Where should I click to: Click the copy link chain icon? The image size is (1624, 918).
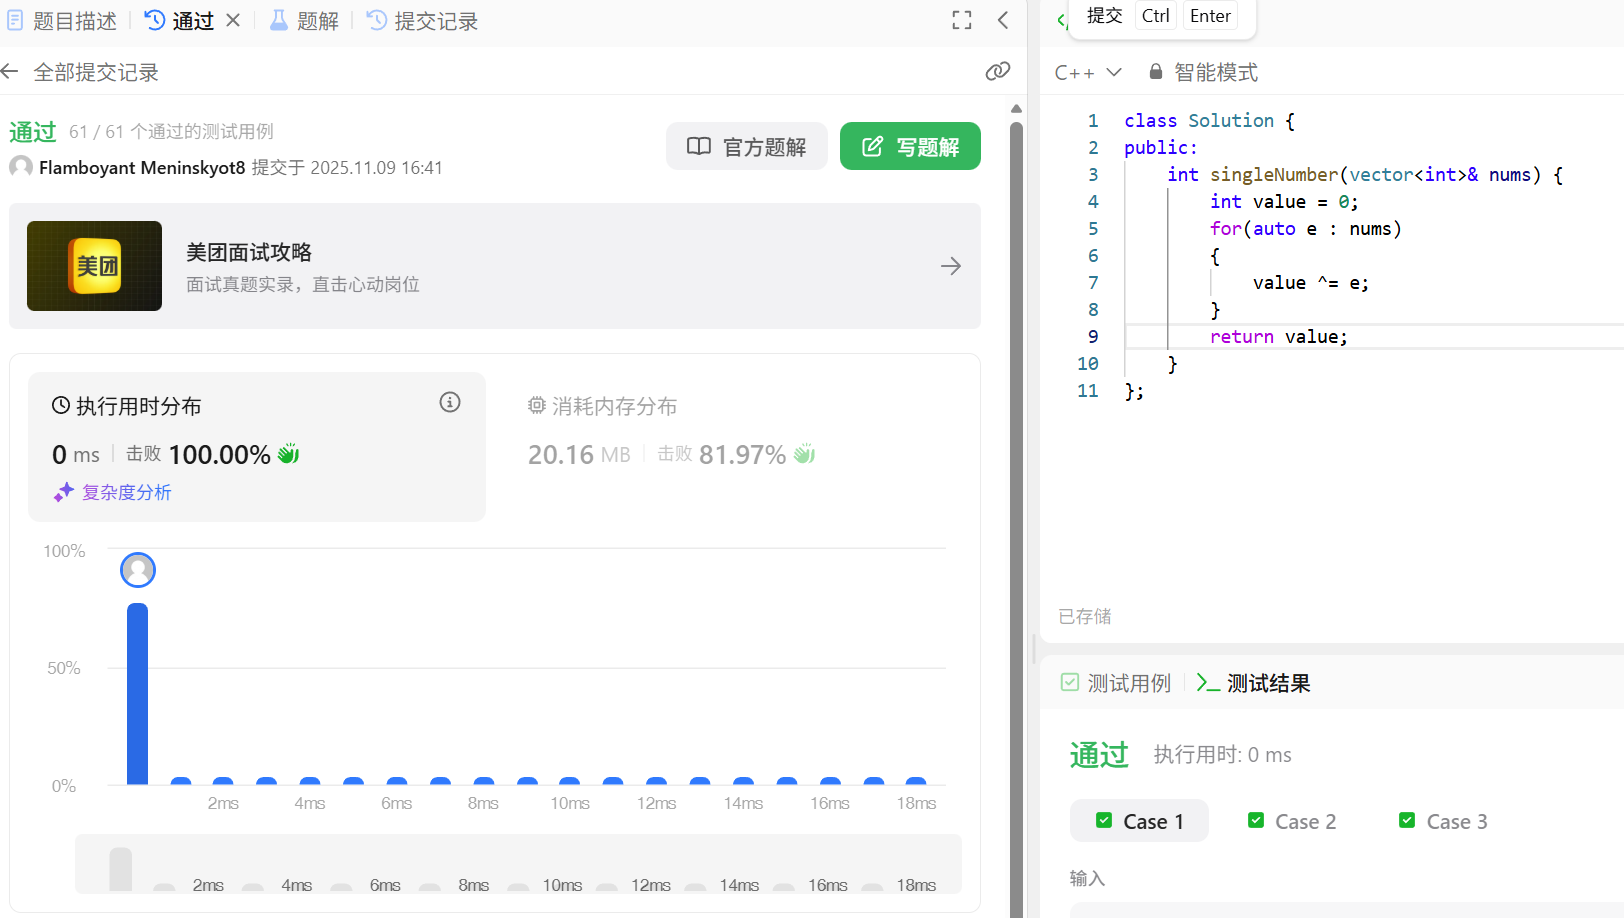[x=997, y=71]
